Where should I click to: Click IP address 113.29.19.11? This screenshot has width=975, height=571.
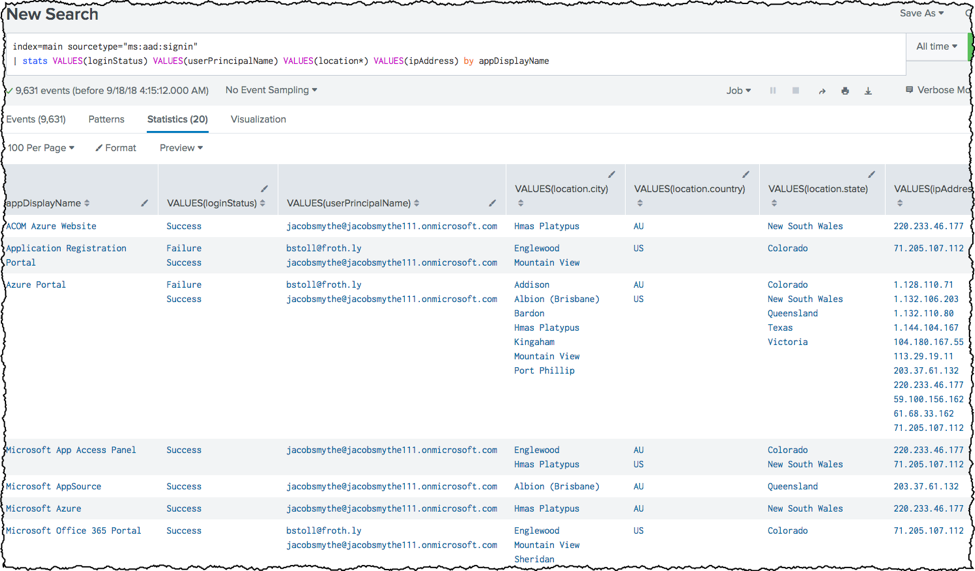[923, 356]
